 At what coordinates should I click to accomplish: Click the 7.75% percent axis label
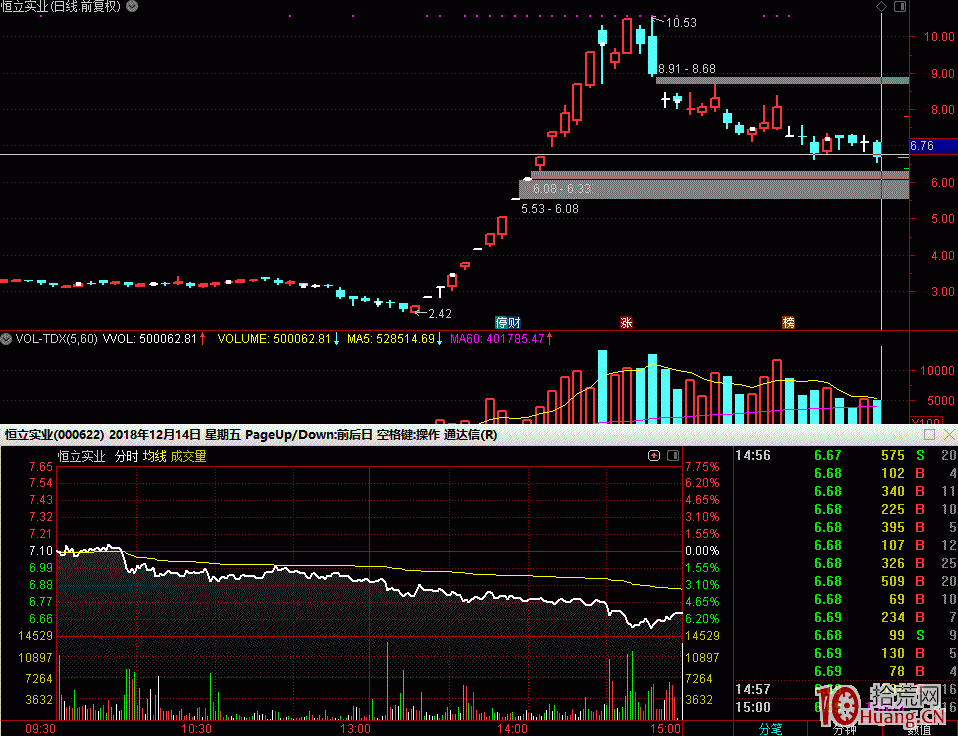pyautogui.click(x=702, y=467)
